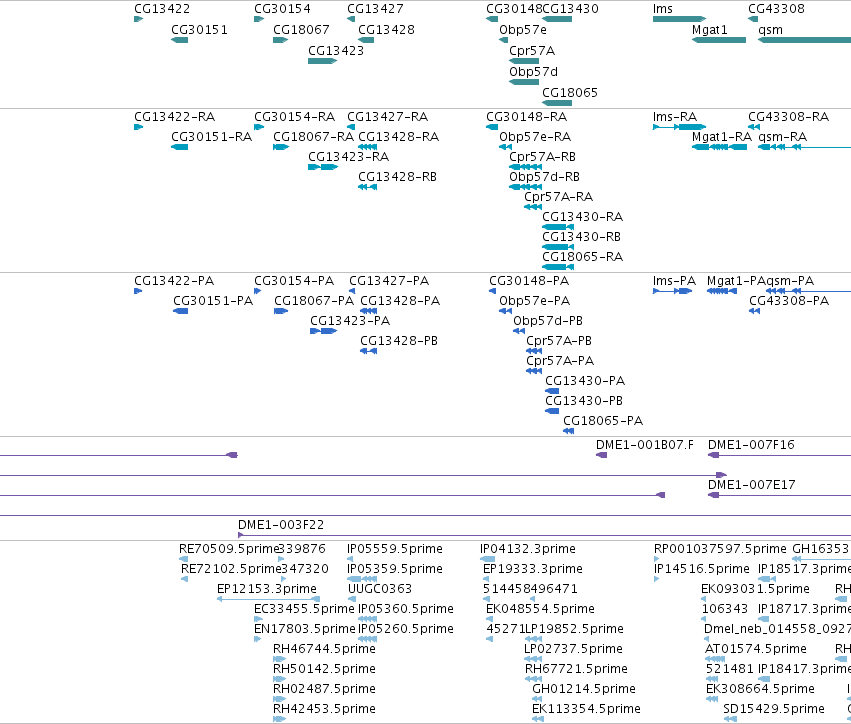
Task: Select transcript Cpr57A-RA label
Action: 558,197
